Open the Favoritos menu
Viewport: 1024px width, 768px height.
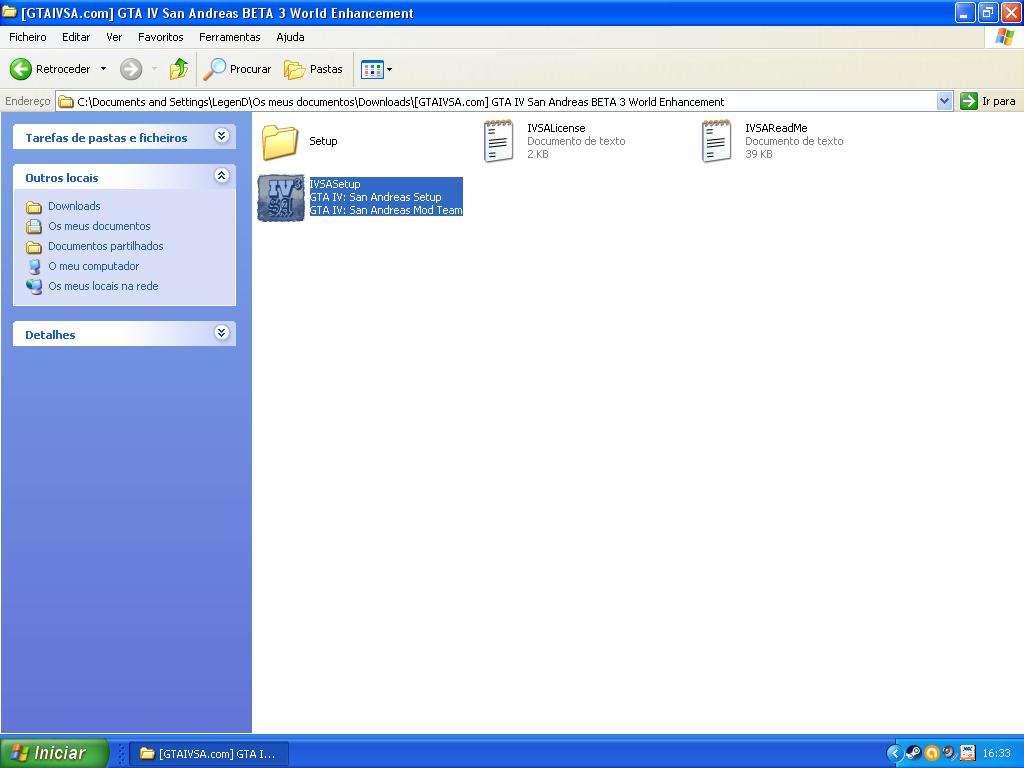tap(161, 37)
